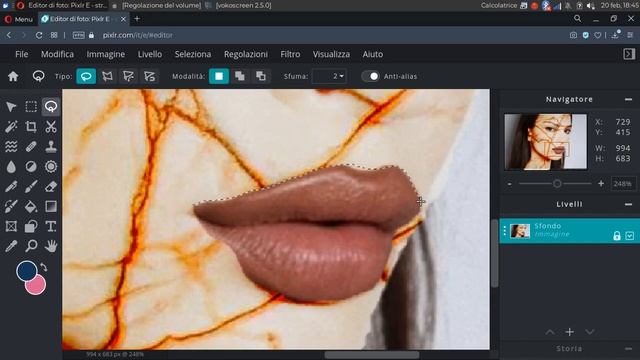The width and height of the screenshot is (640, 360).
Task: Go to Pixlr home icon
Action: (13, 76)
